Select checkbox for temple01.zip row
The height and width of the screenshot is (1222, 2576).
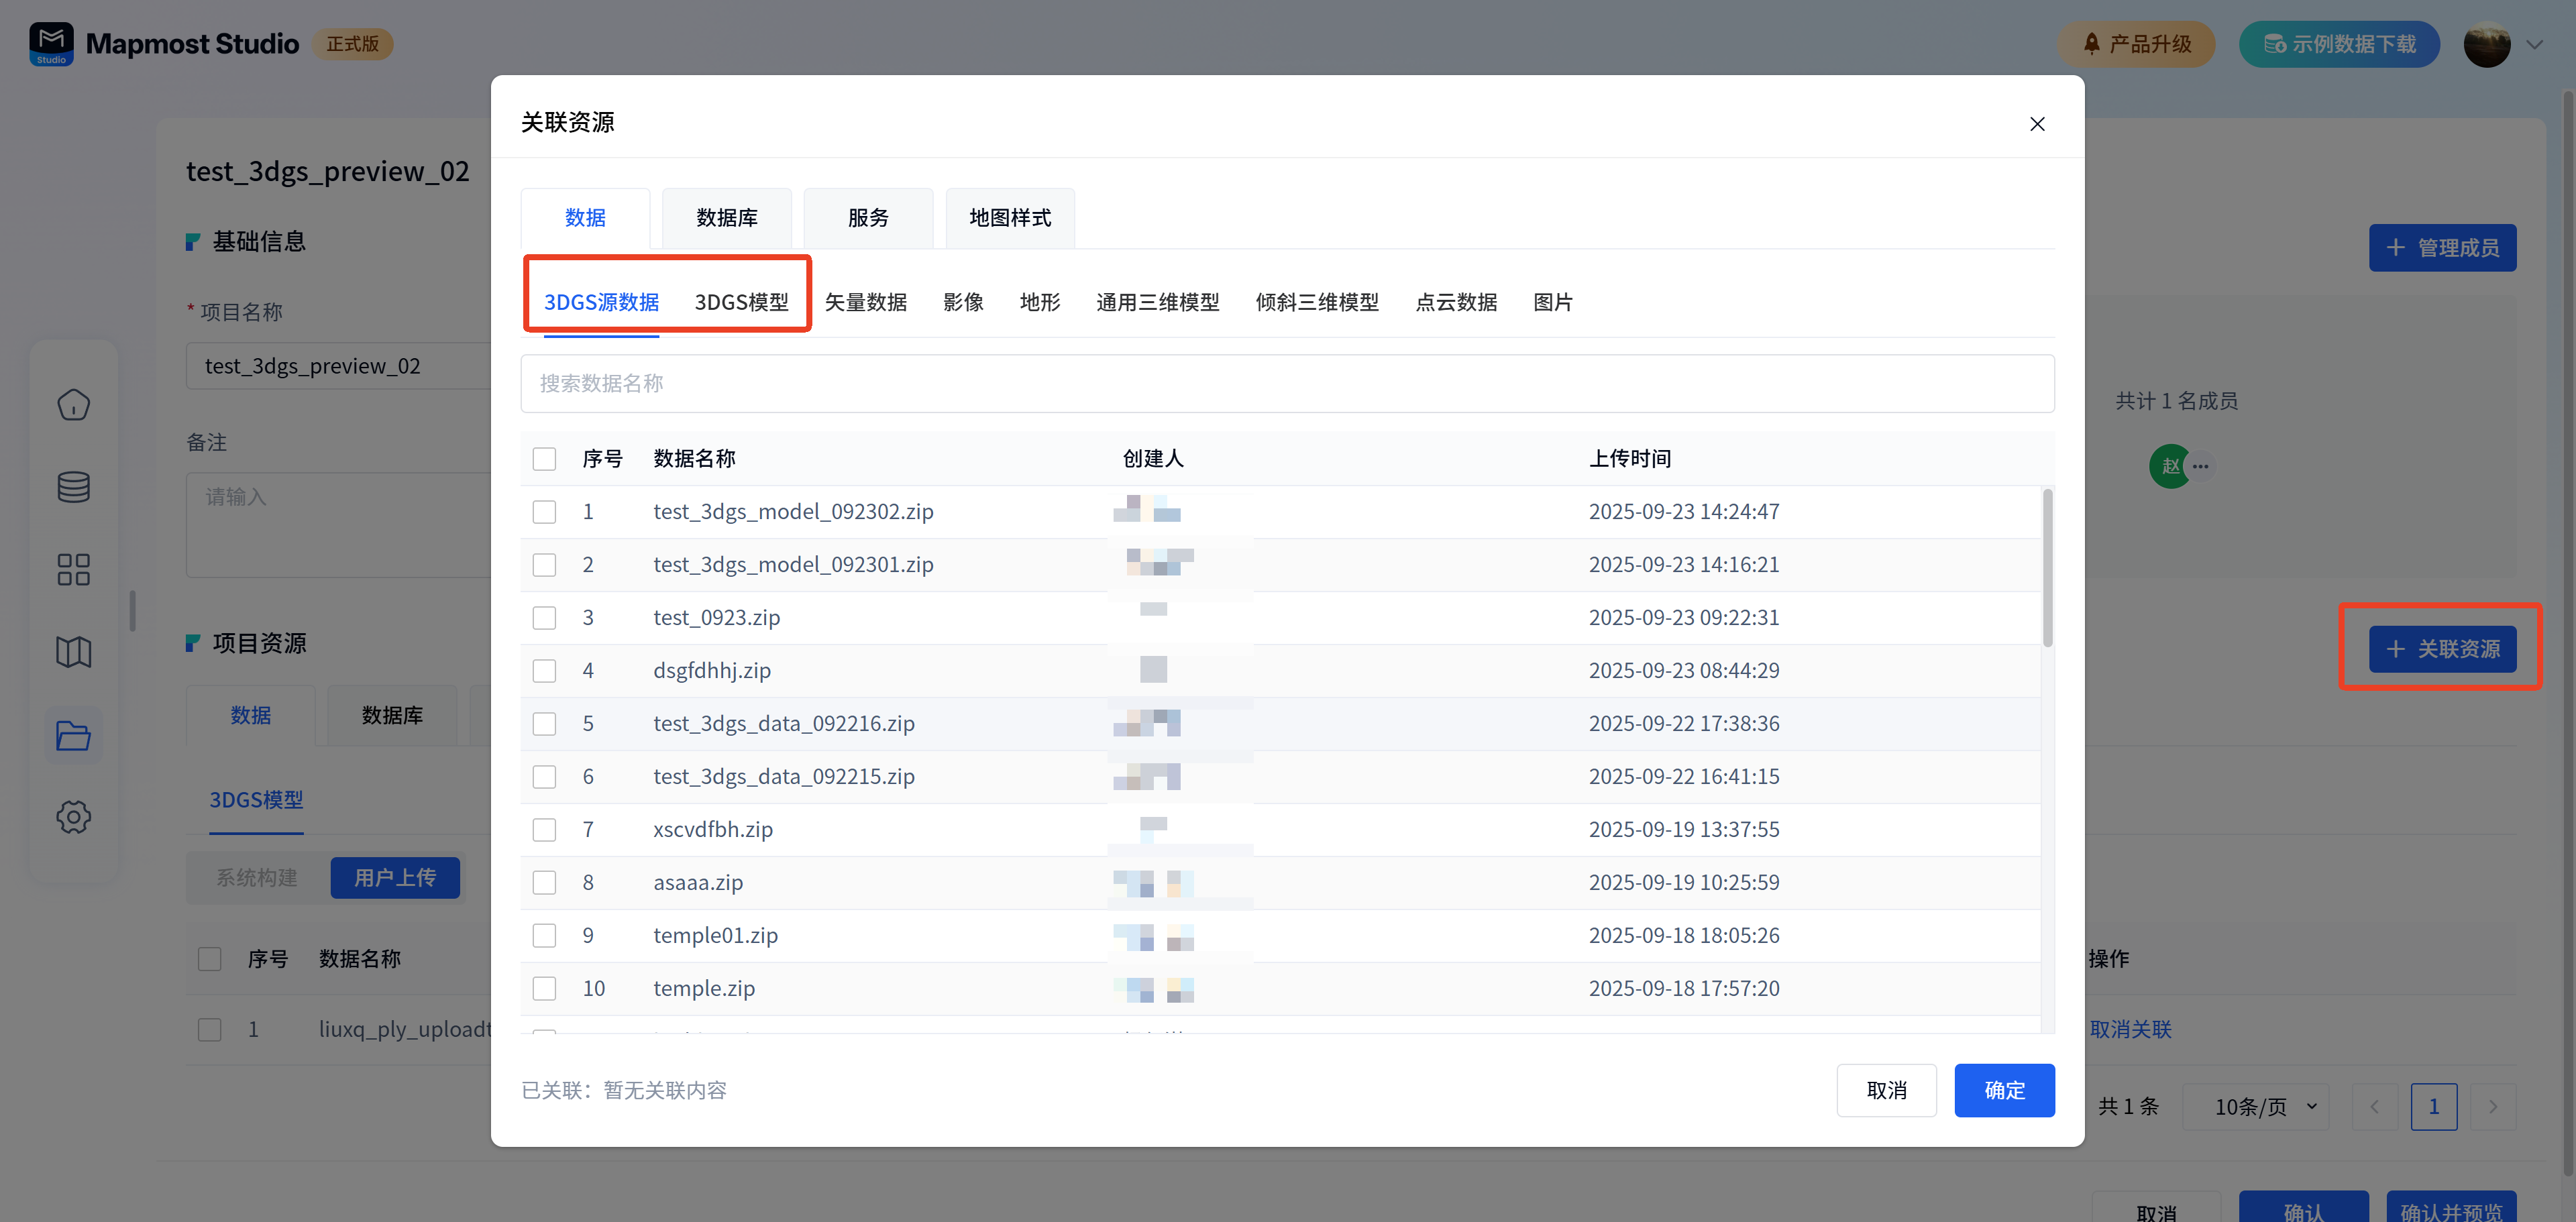point(544,936)
